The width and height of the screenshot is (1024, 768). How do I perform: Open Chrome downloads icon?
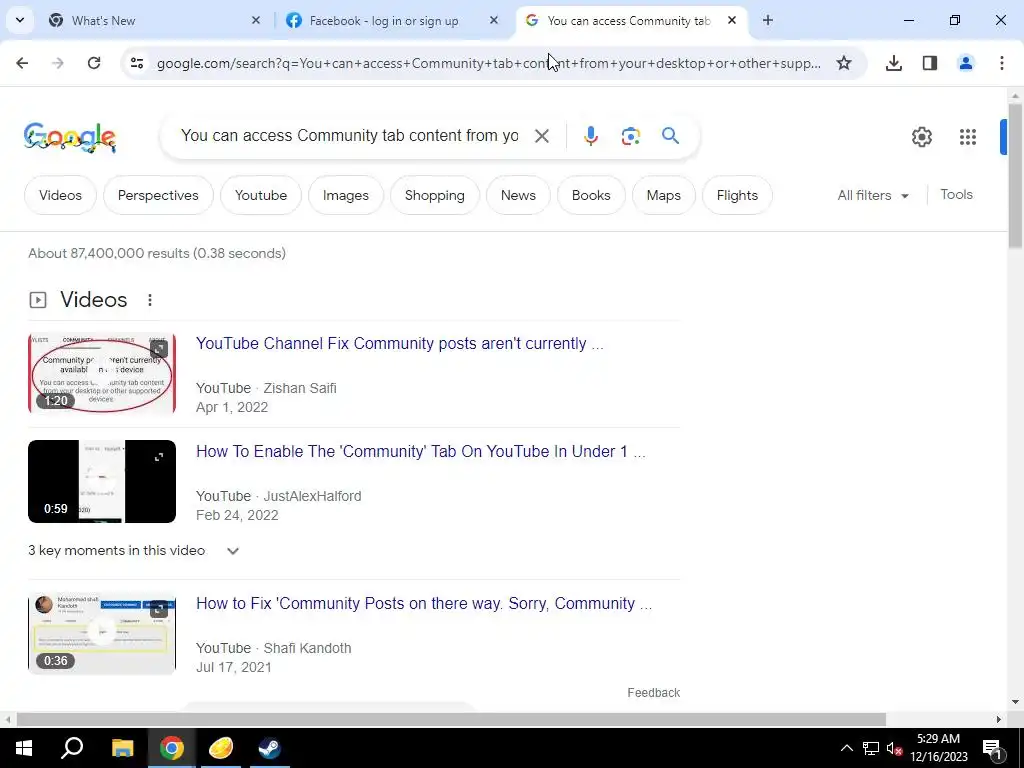[x=893, y=63]
